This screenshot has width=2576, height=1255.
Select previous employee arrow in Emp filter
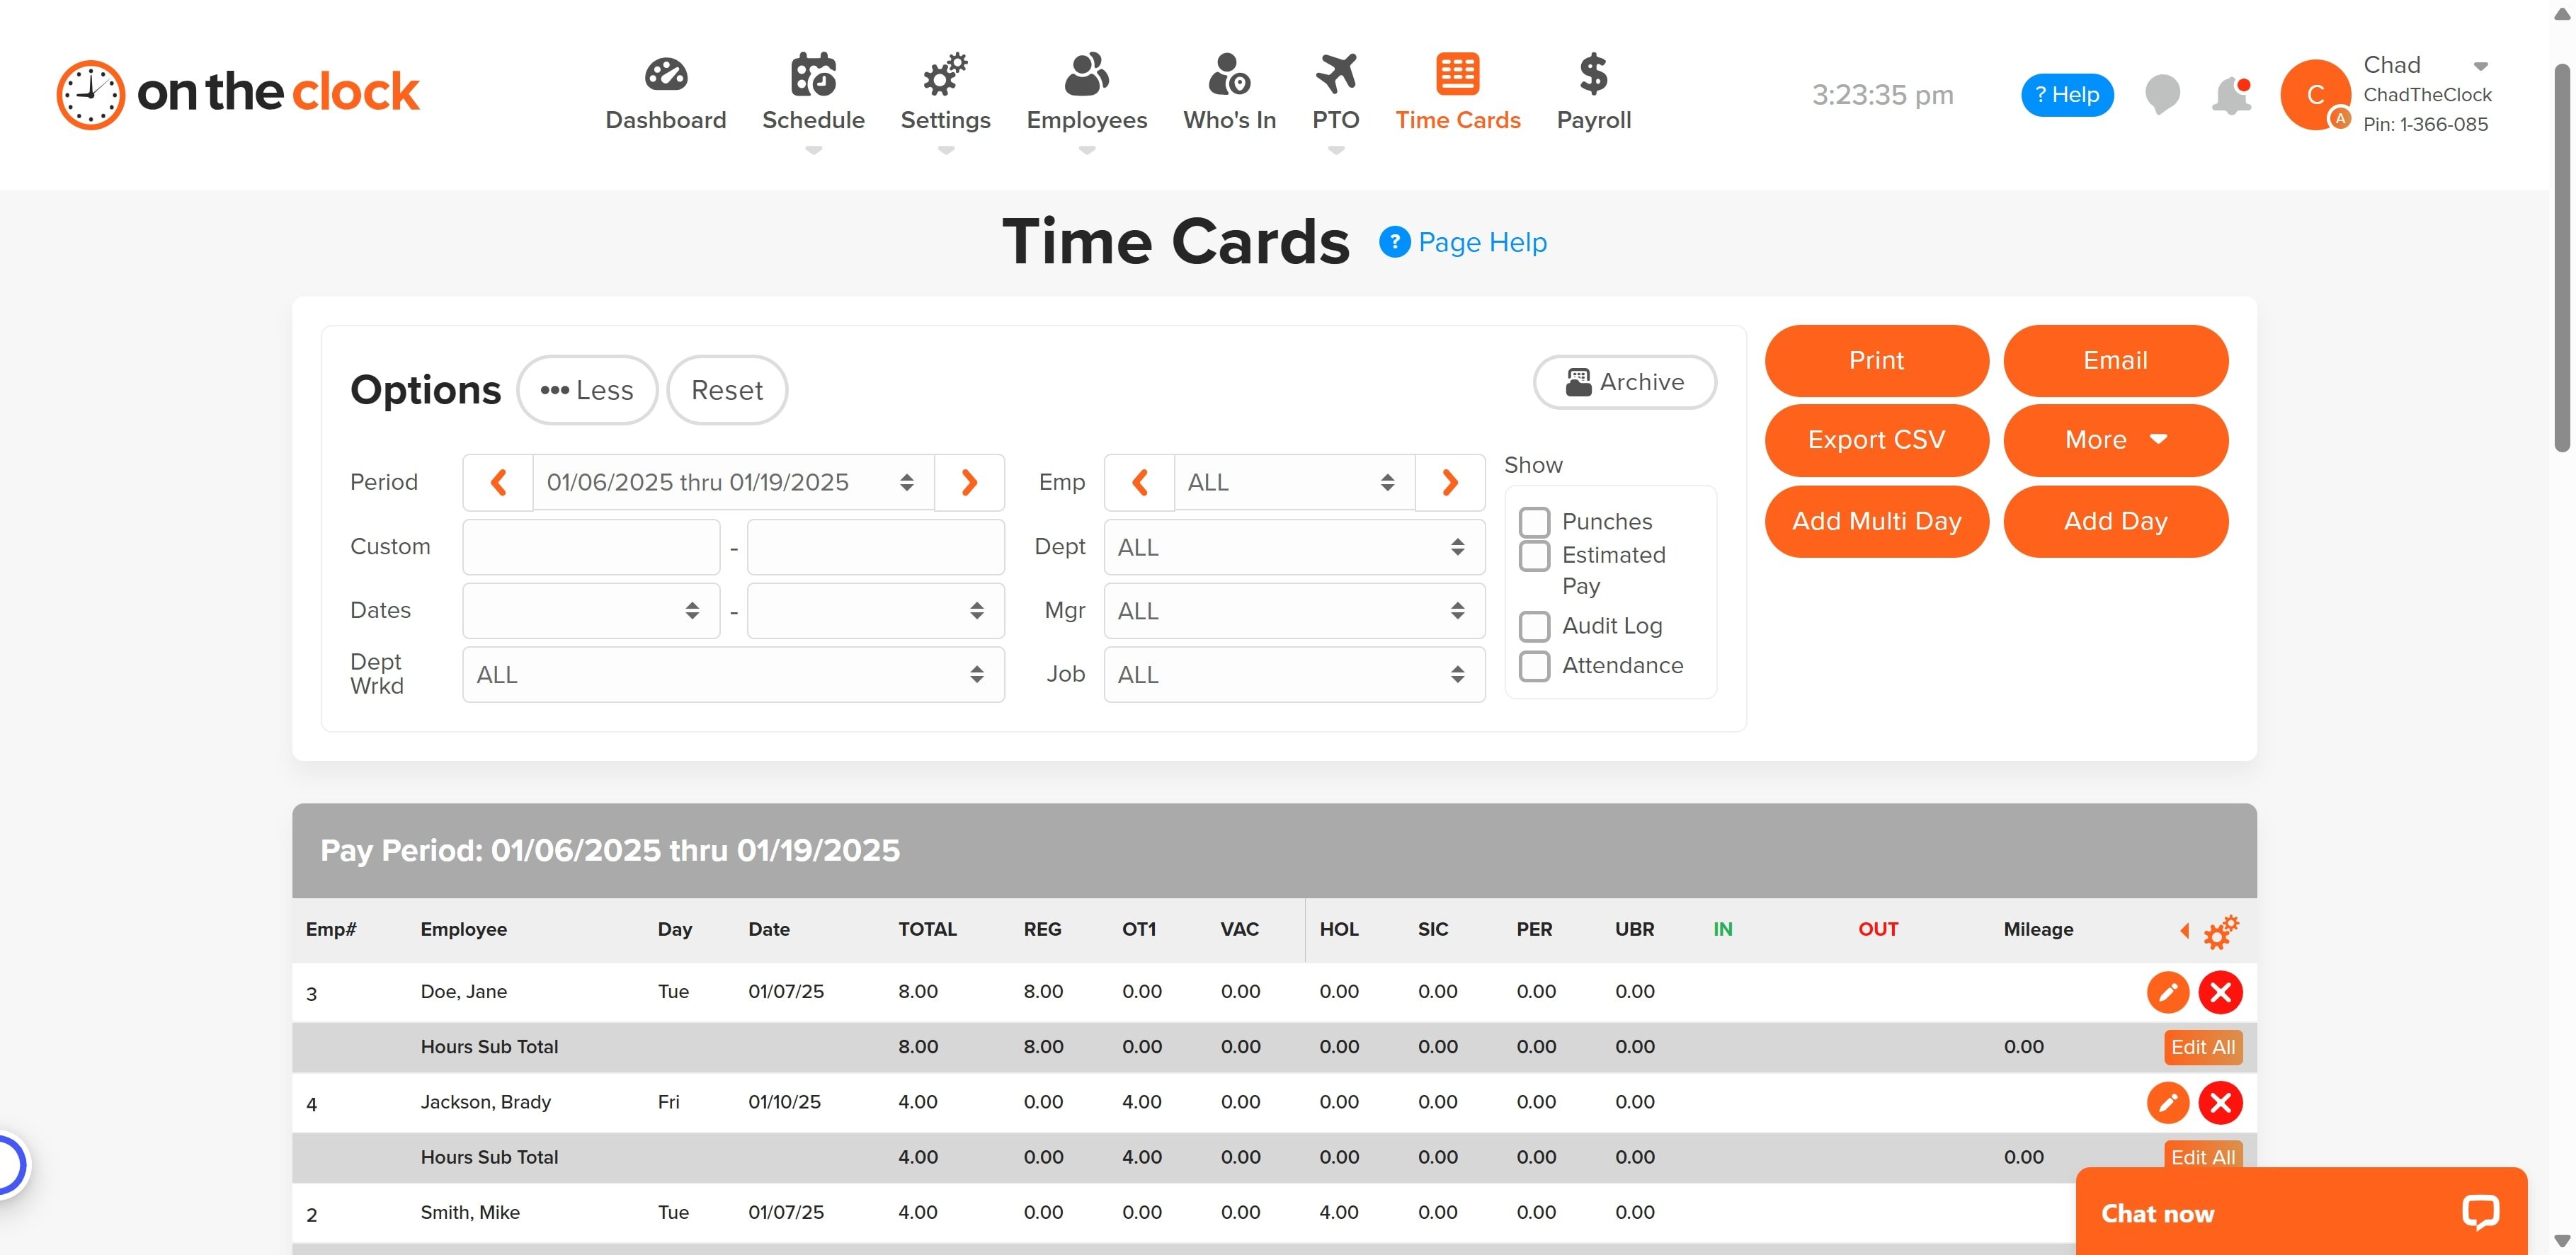pos(1139,483)
